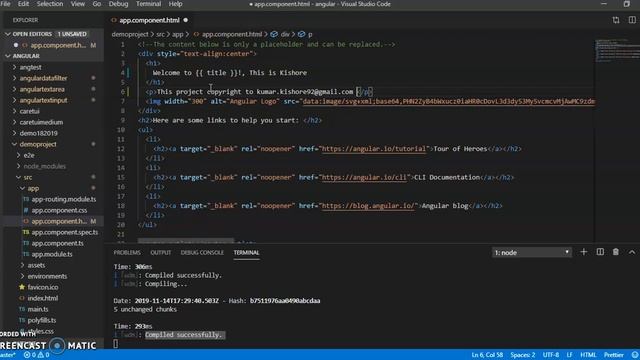Expand the node_modules folder
The height and width of the screenshot is (360, 640).
pyautogui.click(x=44, y=166)
